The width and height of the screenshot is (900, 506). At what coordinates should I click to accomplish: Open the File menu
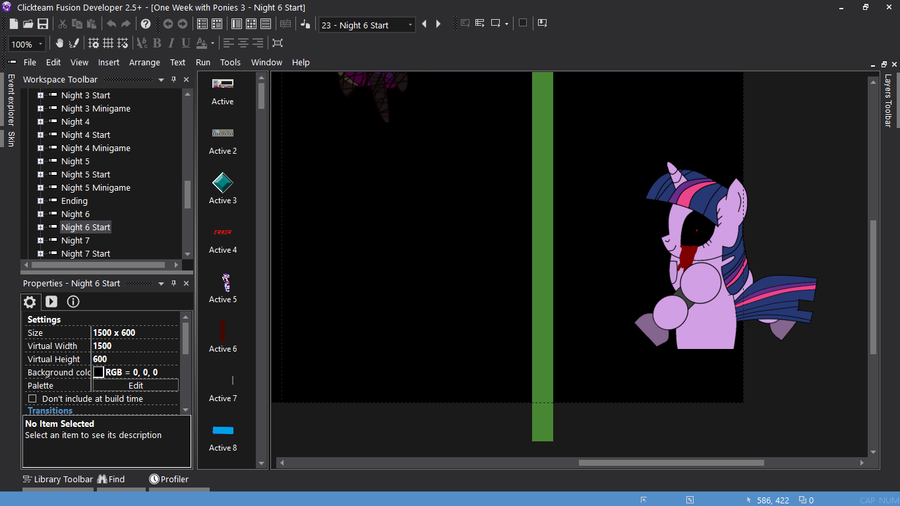pos(30,63)
